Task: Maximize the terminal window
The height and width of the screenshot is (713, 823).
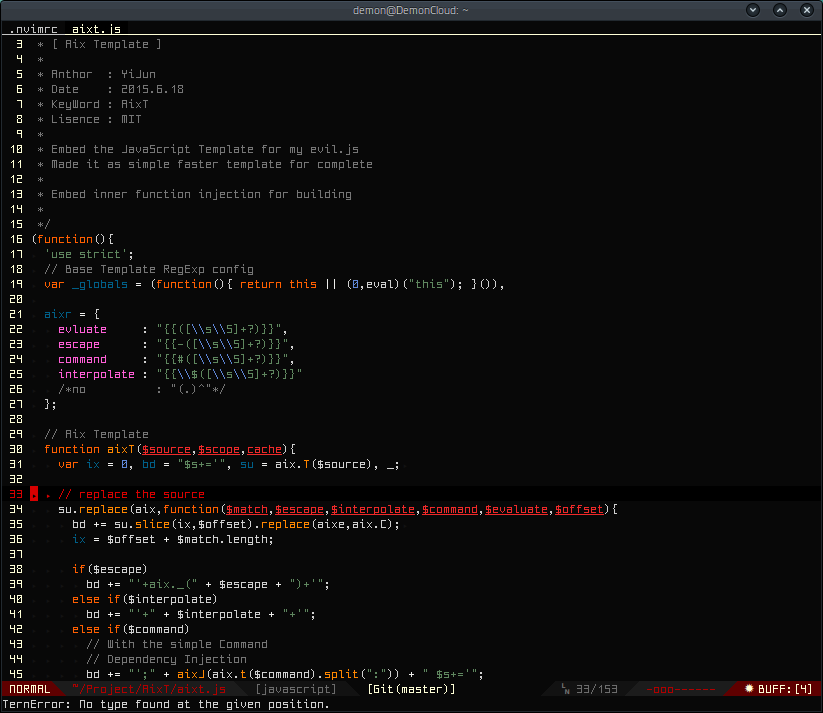Action: 780,10
